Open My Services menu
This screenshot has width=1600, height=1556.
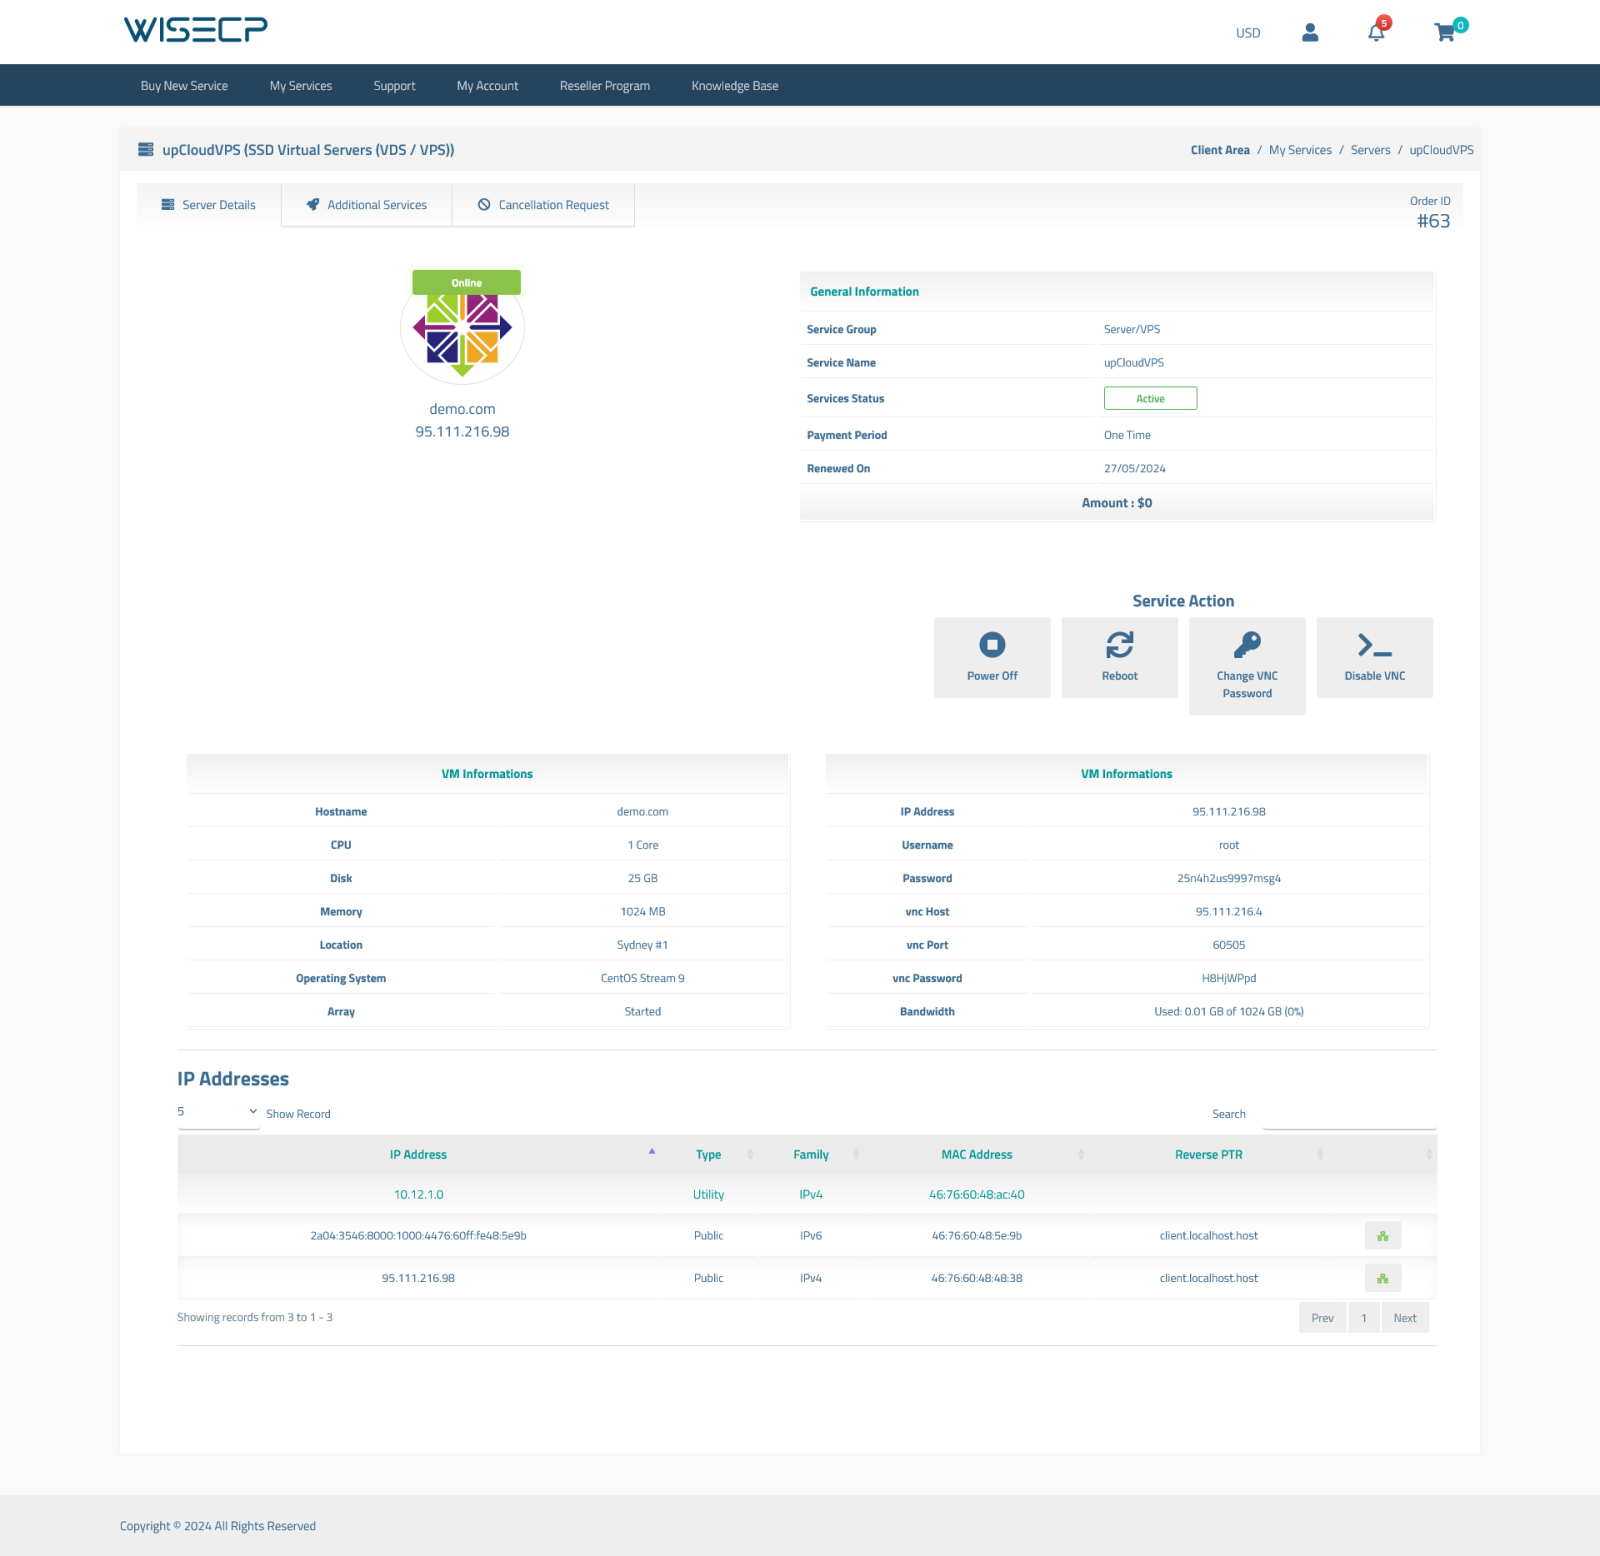(x=301, y=86)
